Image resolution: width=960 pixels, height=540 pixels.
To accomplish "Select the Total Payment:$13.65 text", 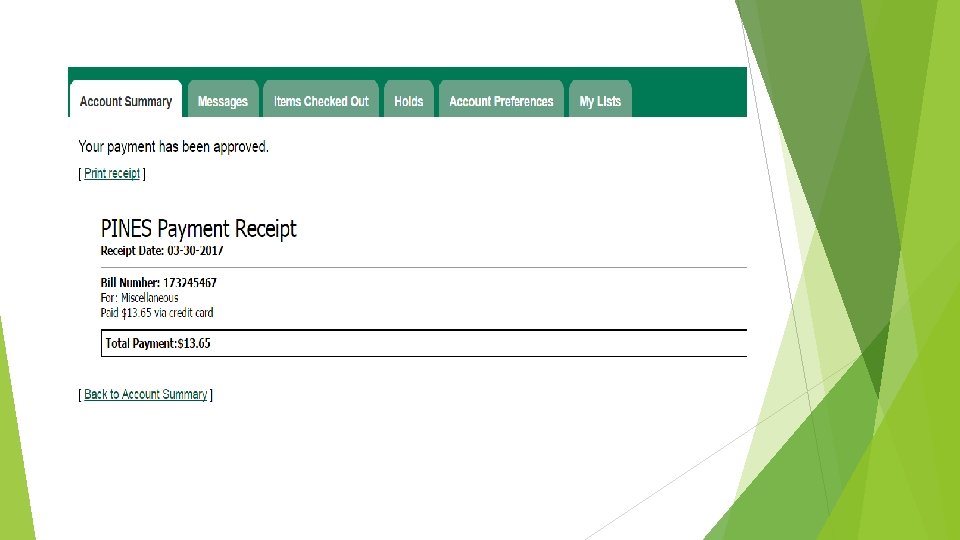I will [x=158, y=343].
